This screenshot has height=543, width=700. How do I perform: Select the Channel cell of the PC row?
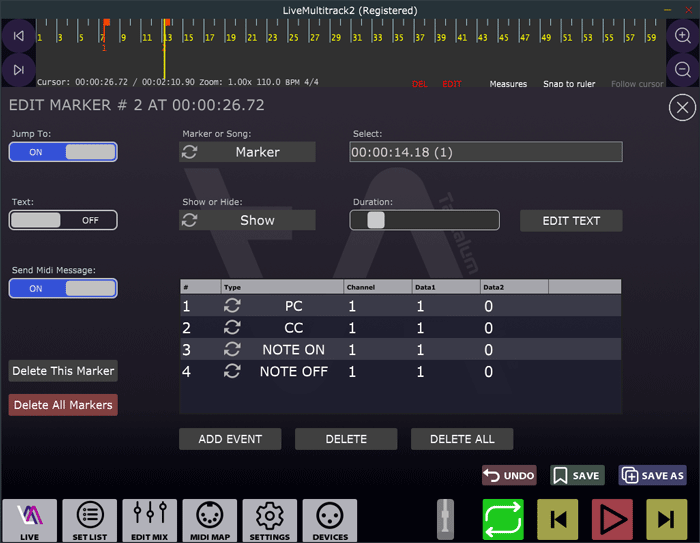[377, 306]
